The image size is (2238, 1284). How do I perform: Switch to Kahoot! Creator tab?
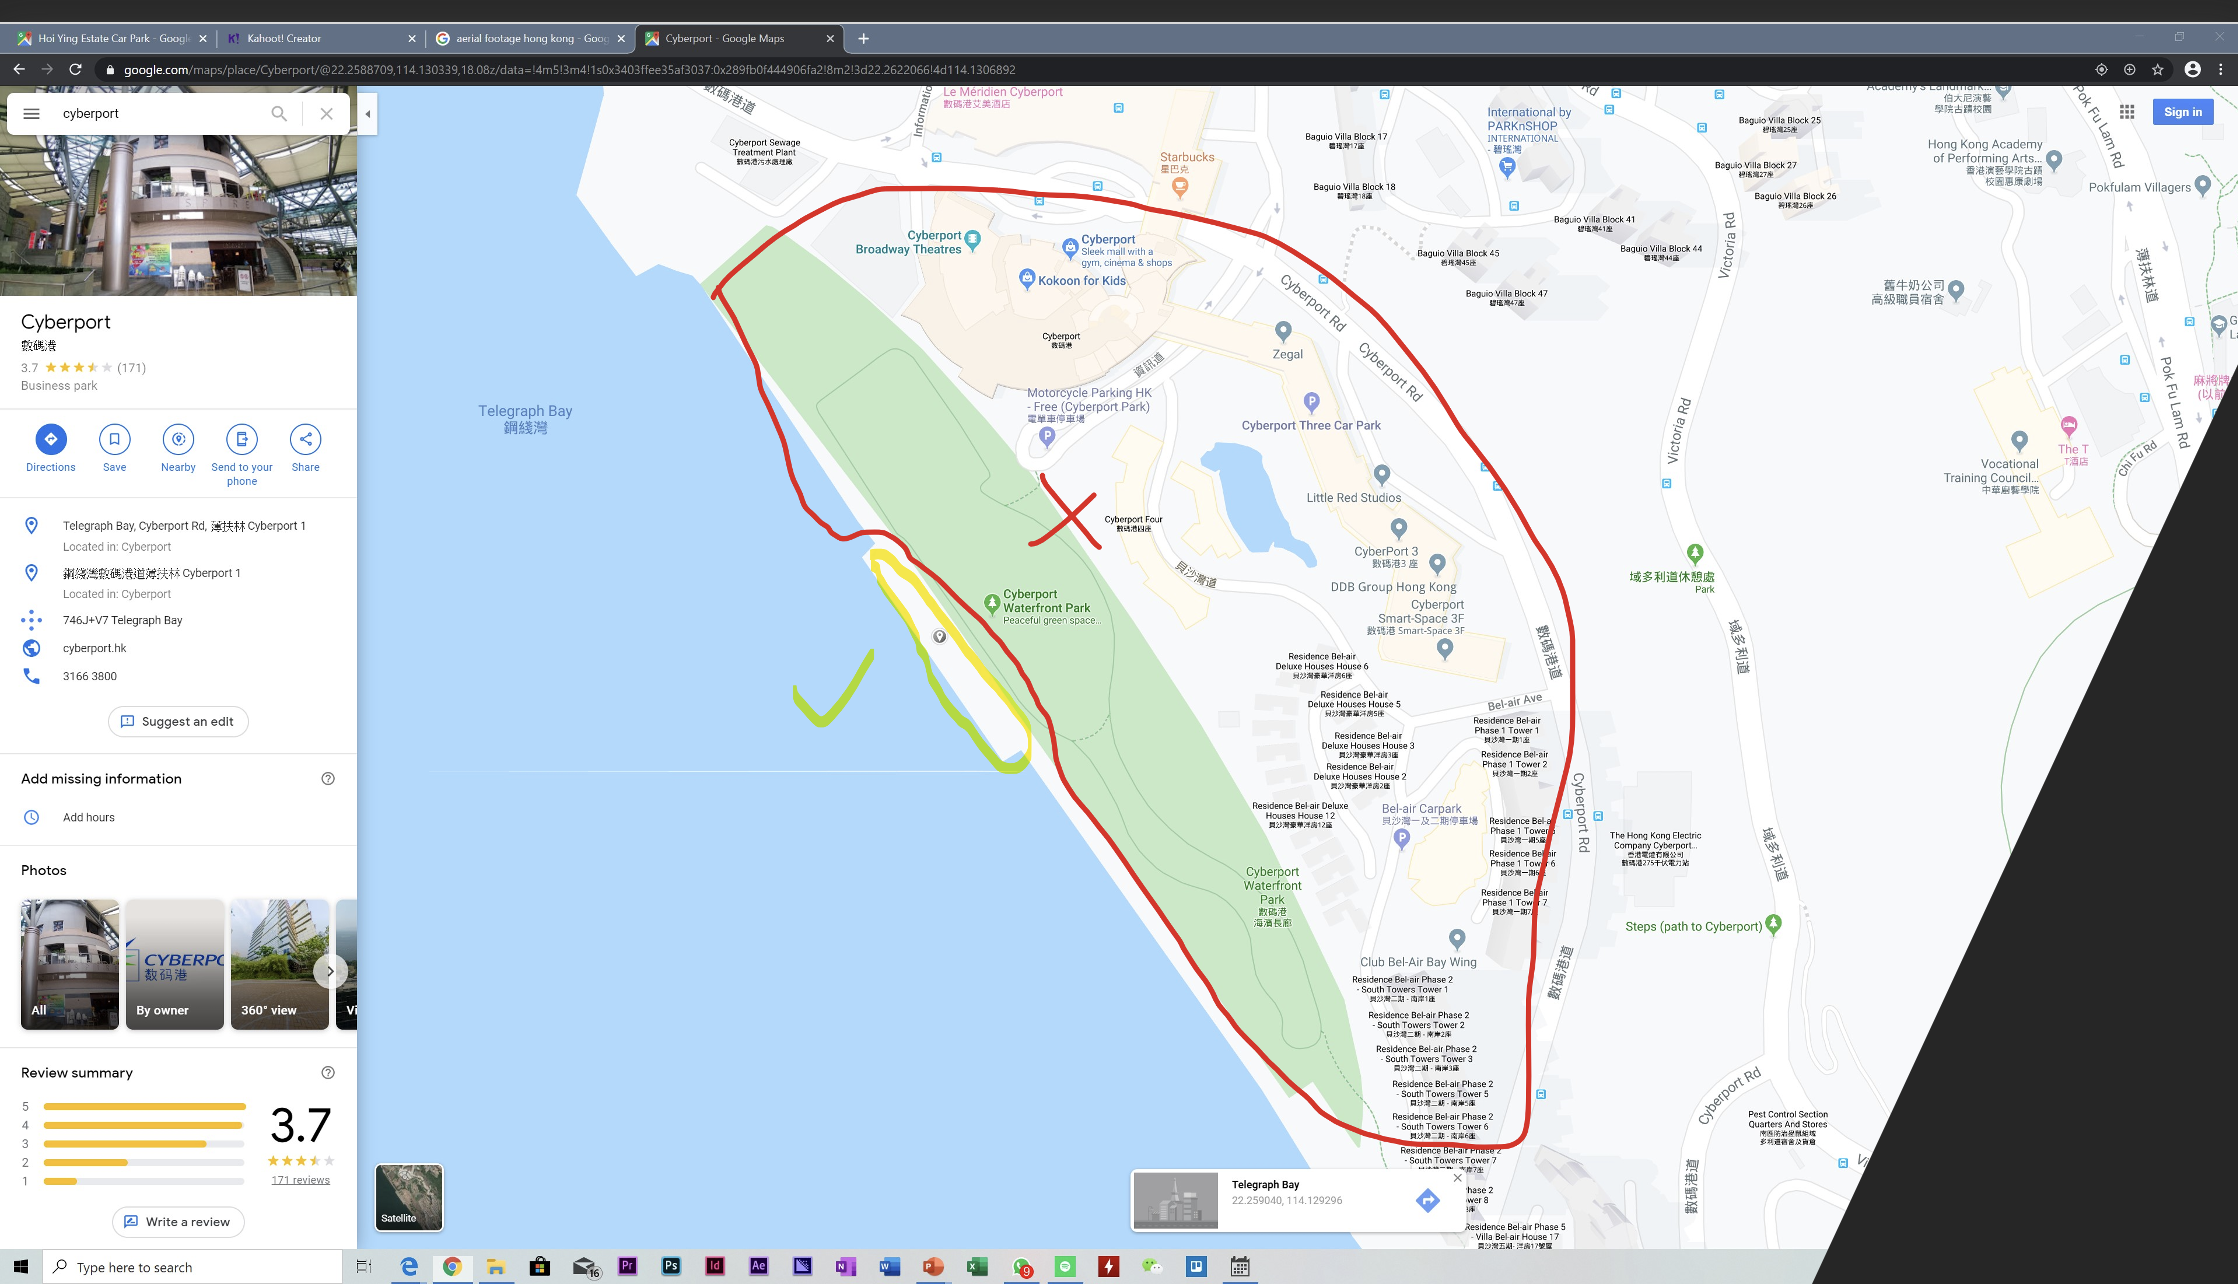[x=320, y=38]
